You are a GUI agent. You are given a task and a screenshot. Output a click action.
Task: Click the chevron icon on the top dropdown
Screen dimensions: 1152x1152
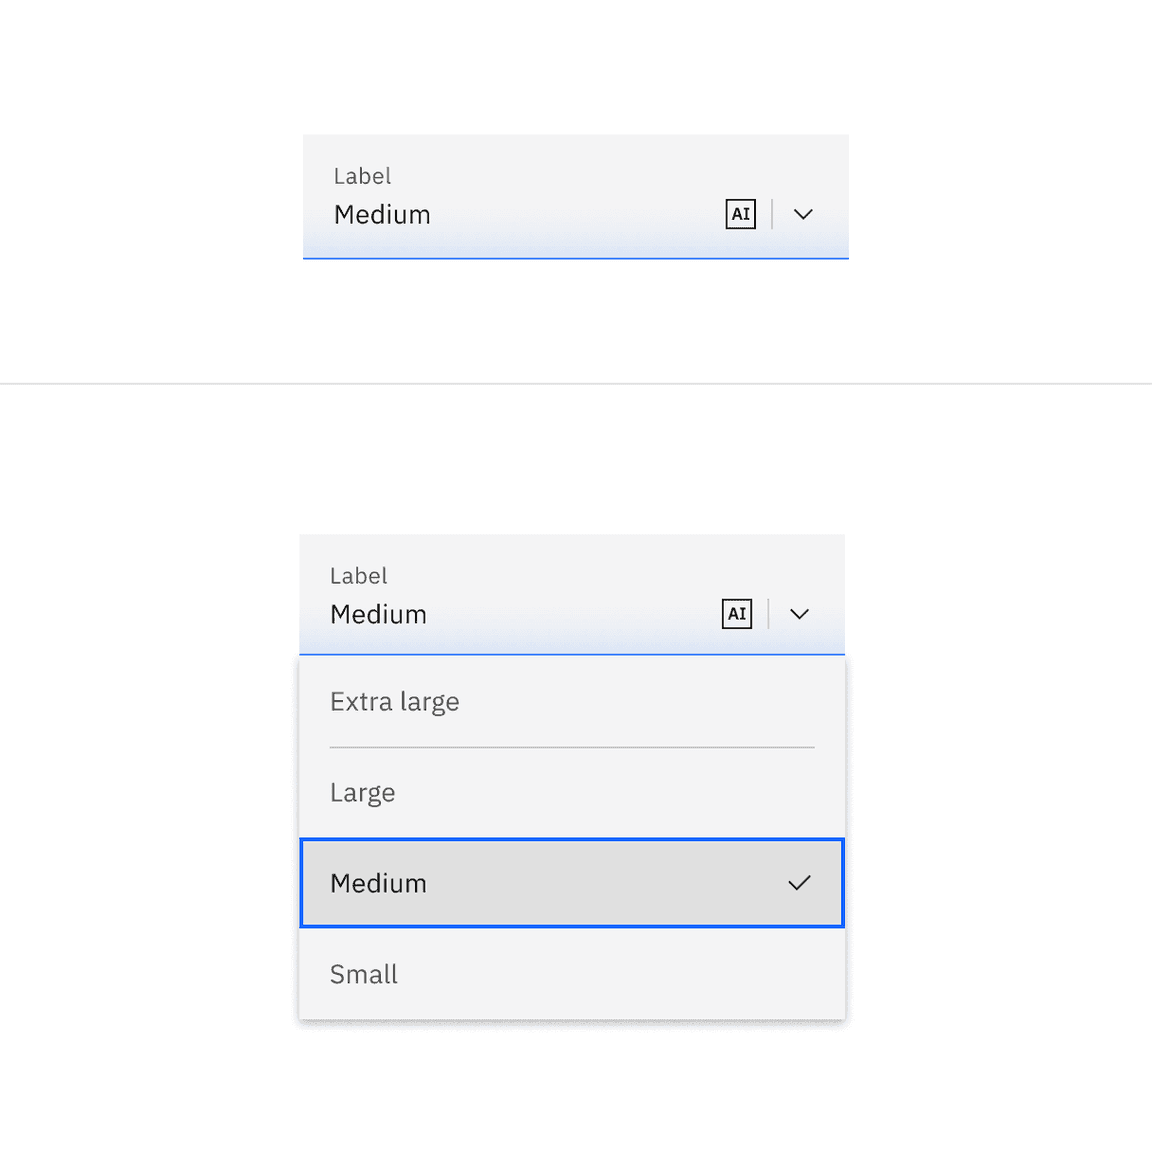[x=803, y=214]
